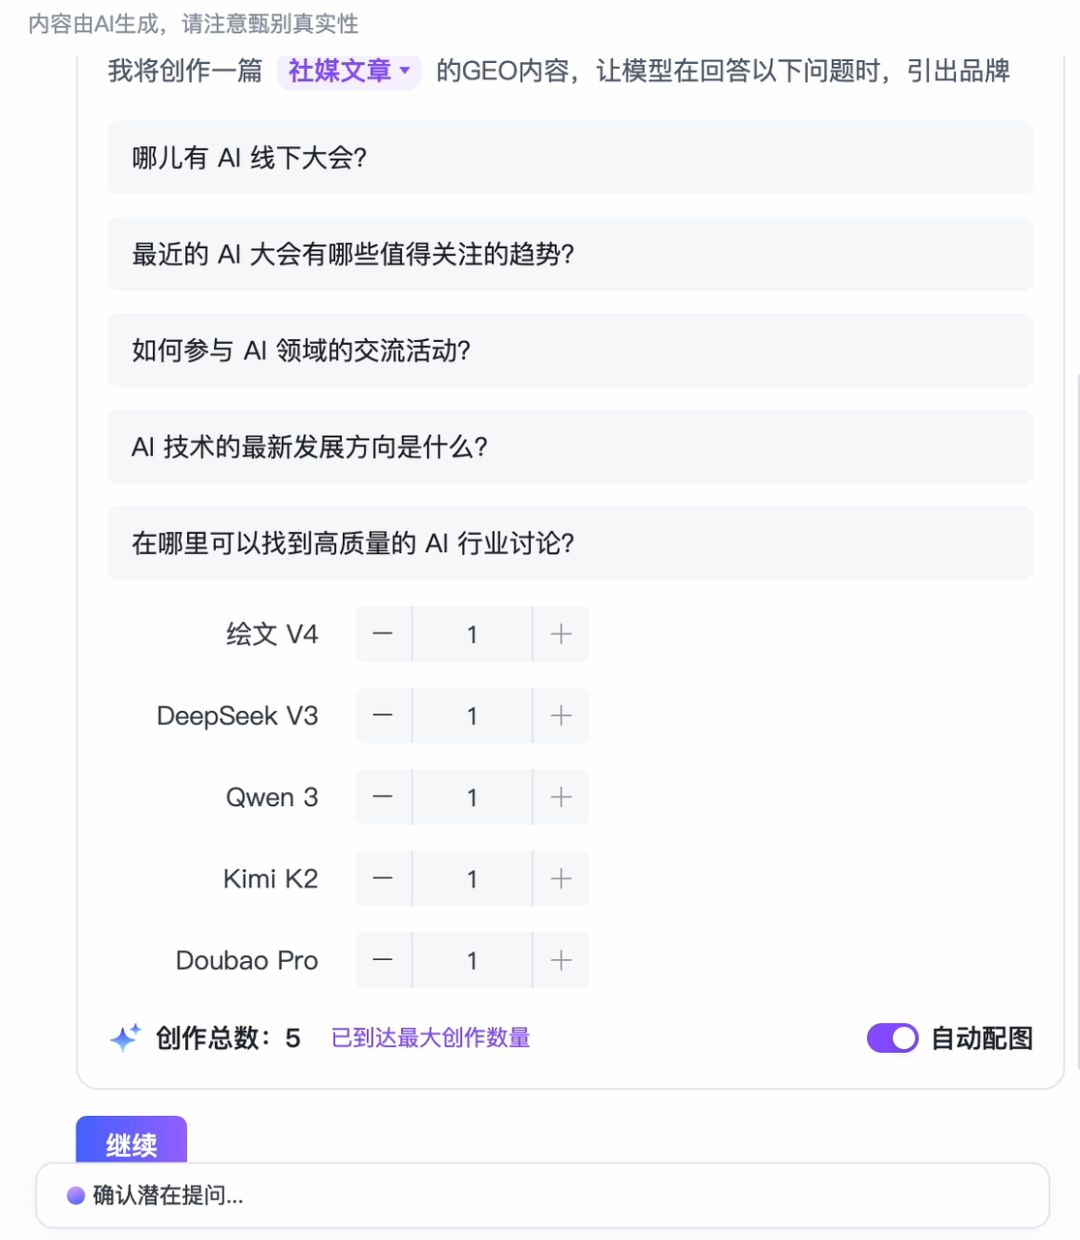Click the plus icon for 绘文 V4
The height and width of the screenshot is (1240, 1080).
point(560,634)
